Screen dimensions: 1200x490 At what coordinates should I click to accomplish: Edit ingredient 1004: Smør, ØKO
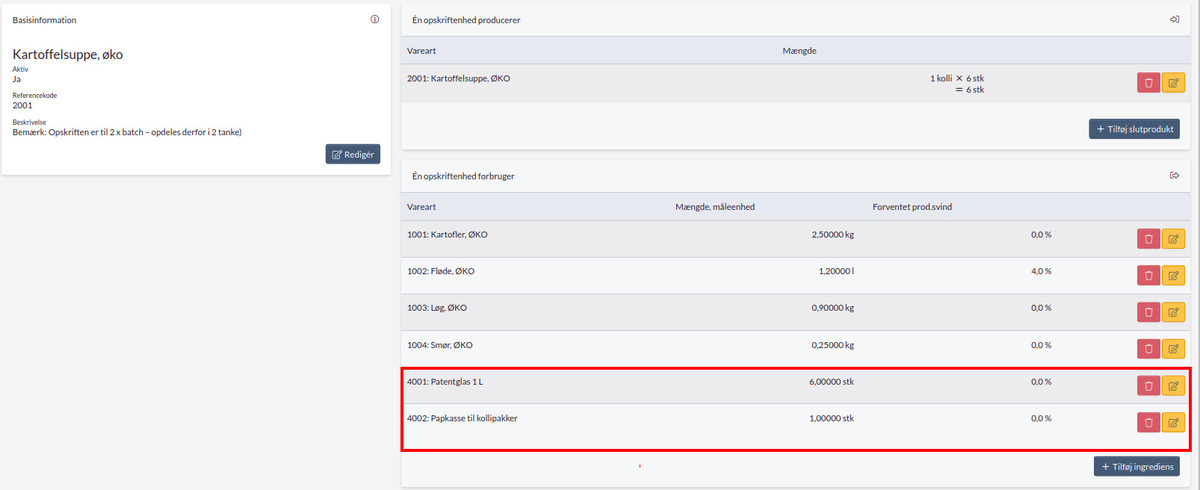(x=1173, y=349)
